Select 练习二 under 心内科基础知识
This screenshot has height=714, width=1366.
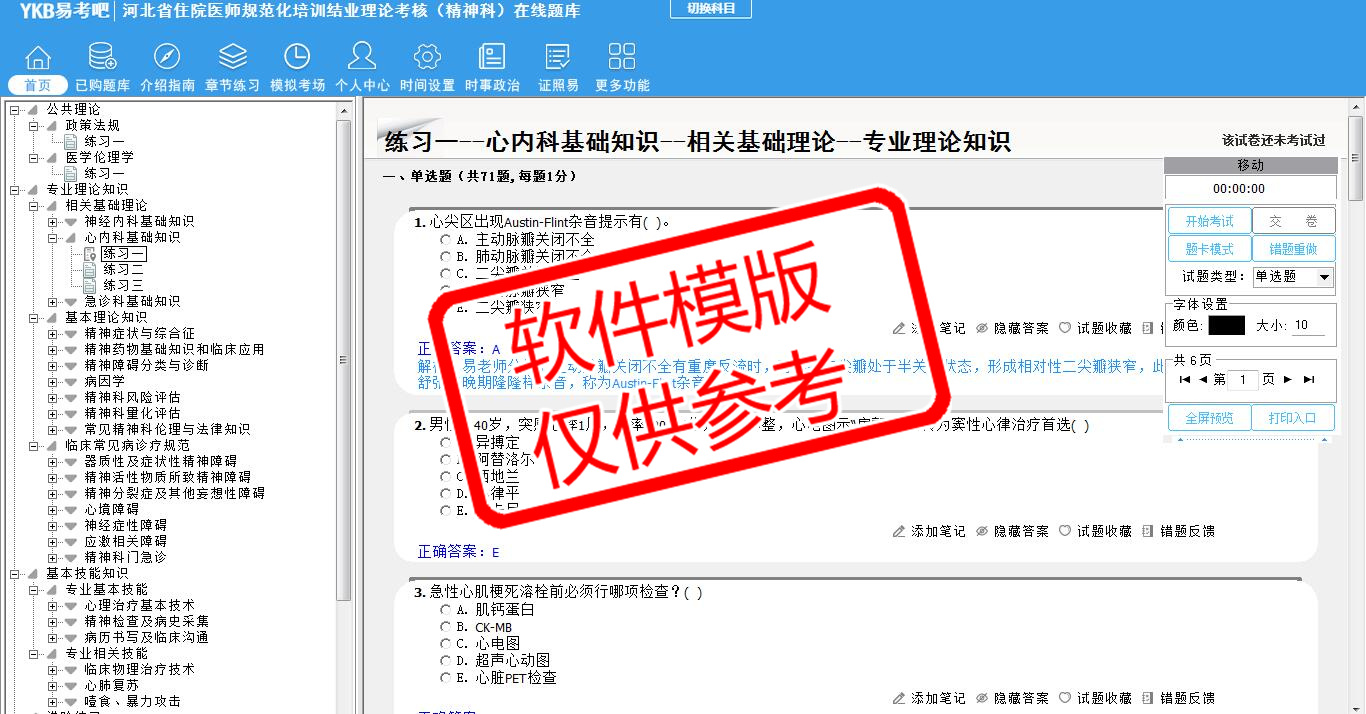point(123,269)
